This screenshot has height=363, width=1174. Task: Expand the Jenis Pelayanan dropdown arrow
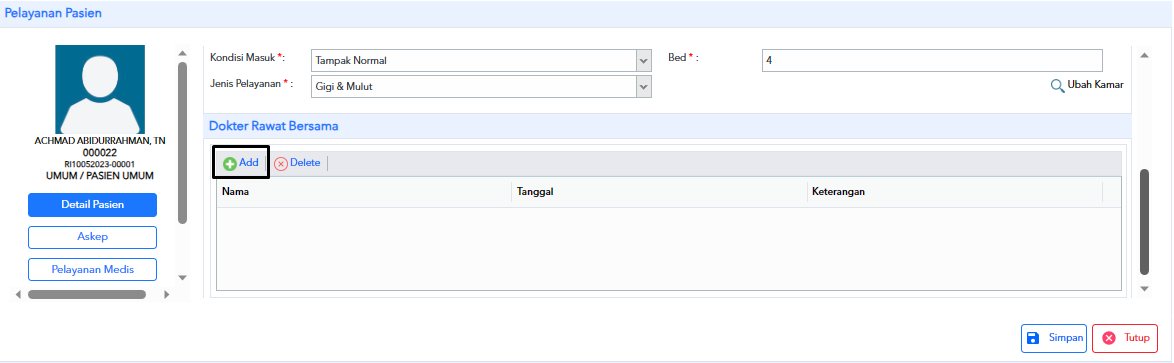[643, 87]
